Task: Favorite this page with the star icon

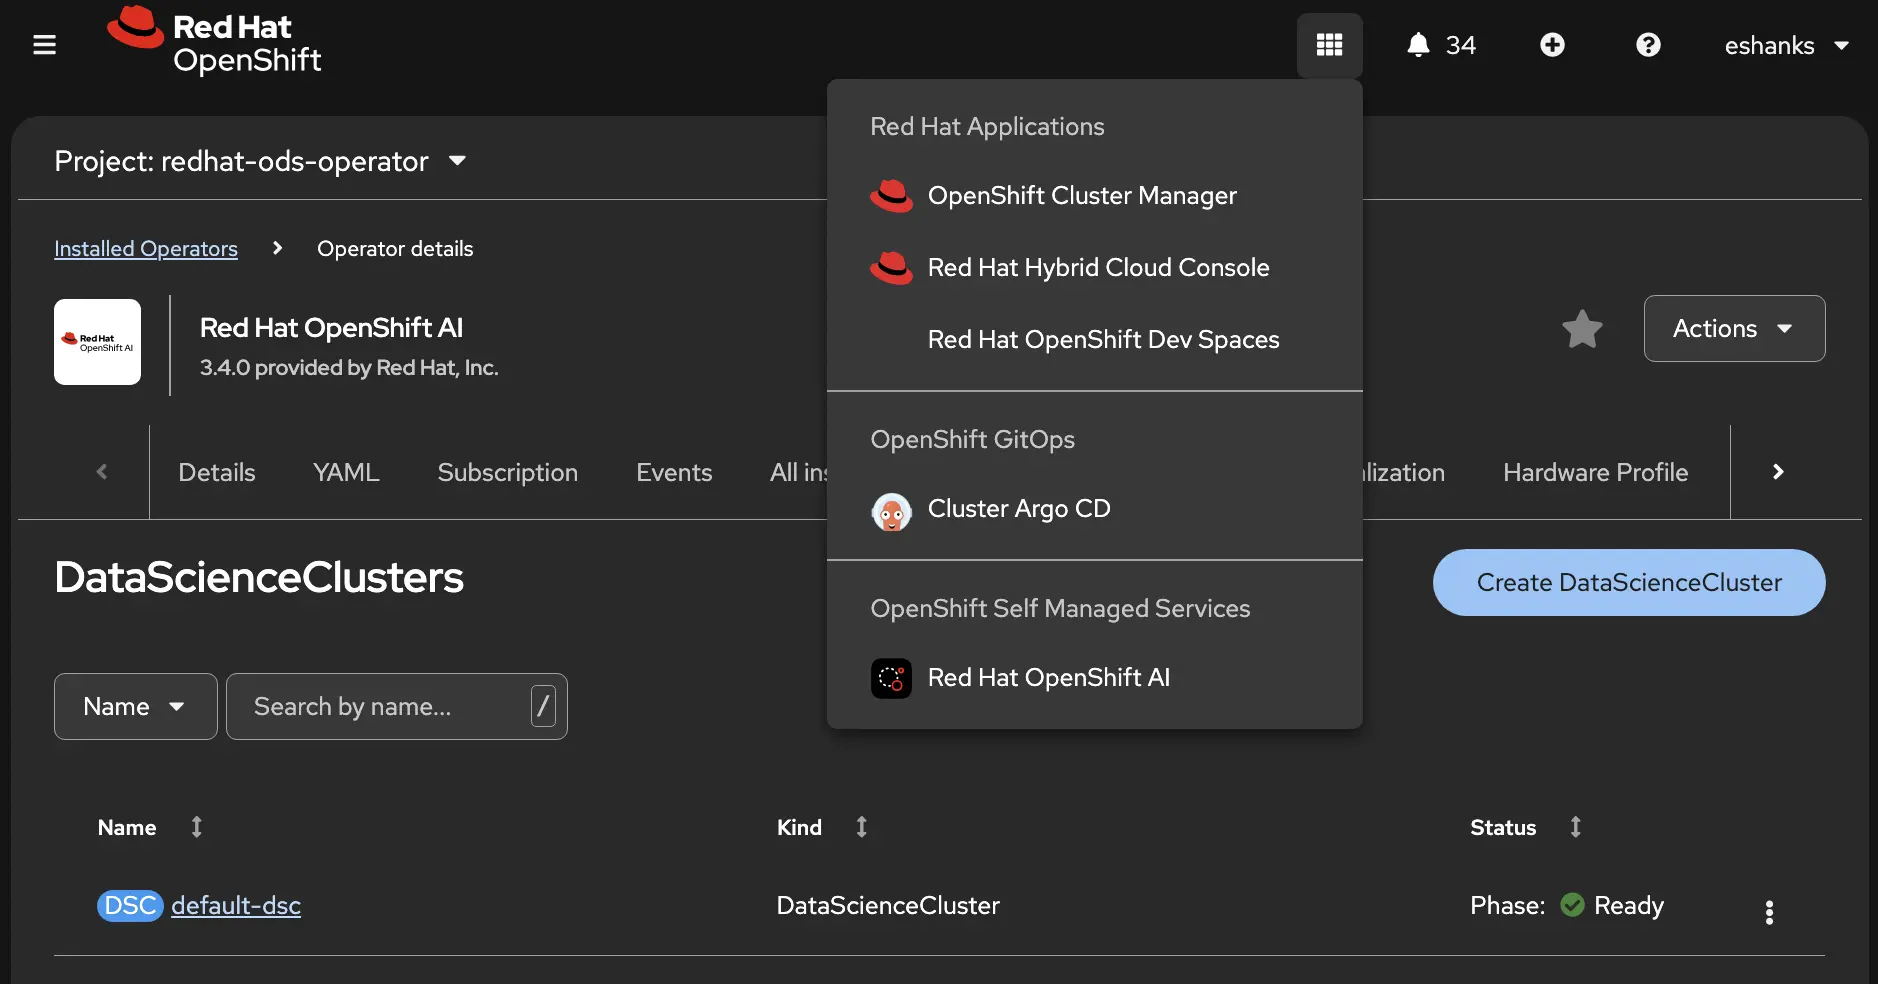Action: [x=1582, y=328]
